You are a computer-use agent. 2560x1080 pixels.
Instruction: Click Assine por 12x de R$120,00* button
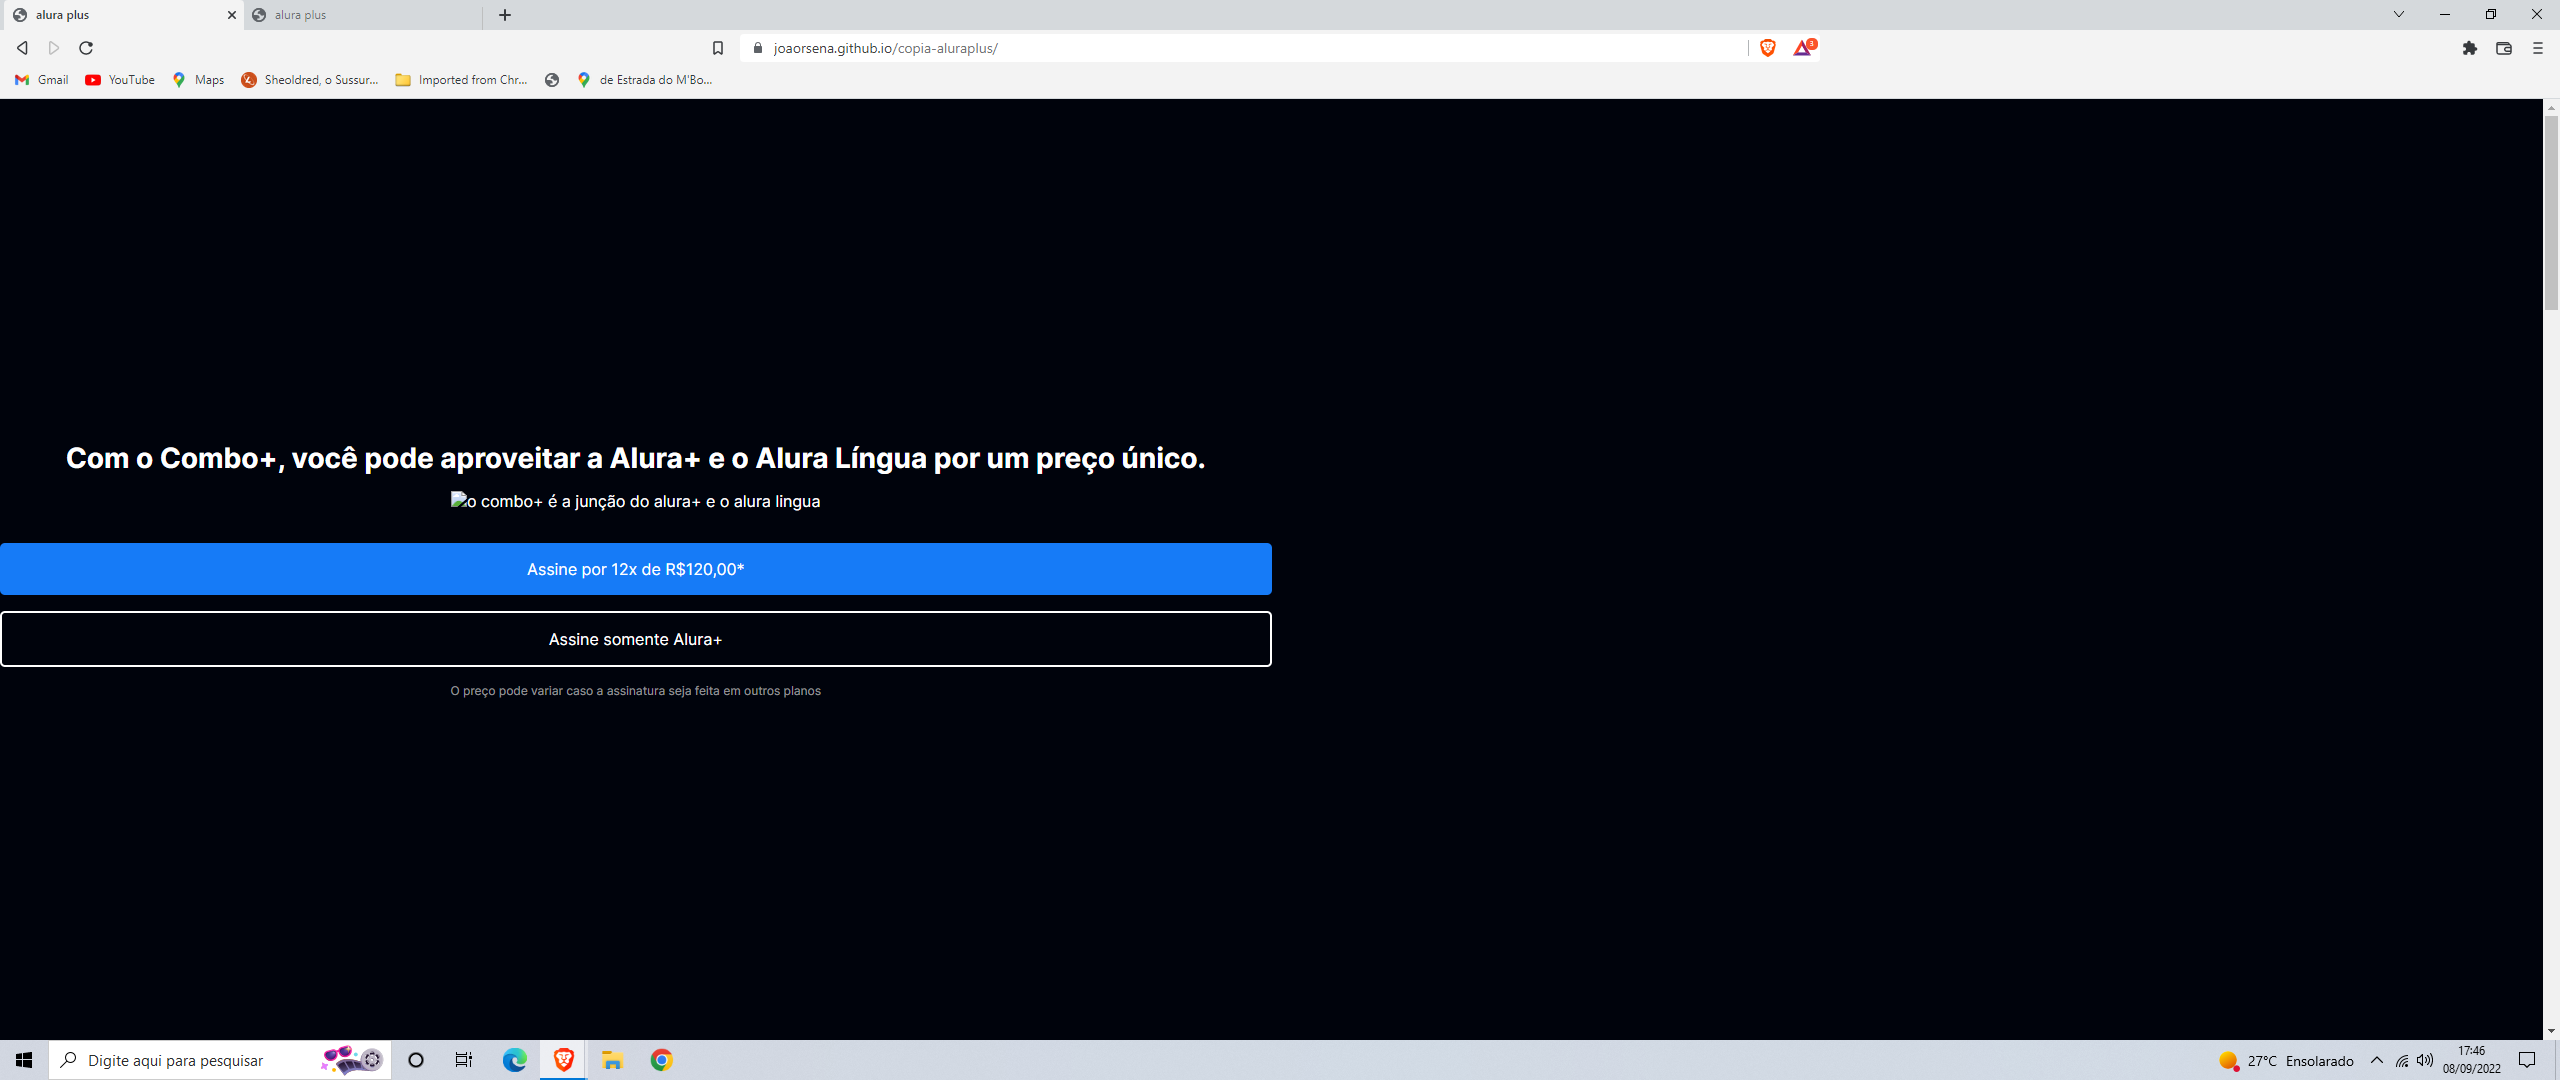[x=636, y=569]
